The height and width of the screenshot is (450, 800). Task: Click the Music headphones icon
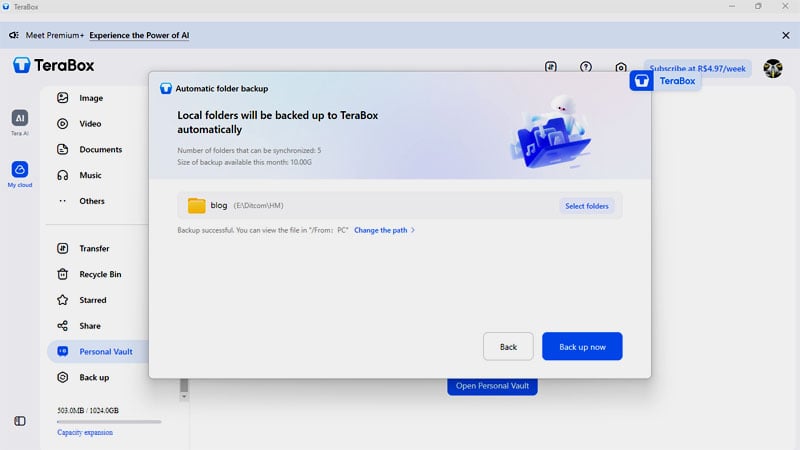coord(62,175)
